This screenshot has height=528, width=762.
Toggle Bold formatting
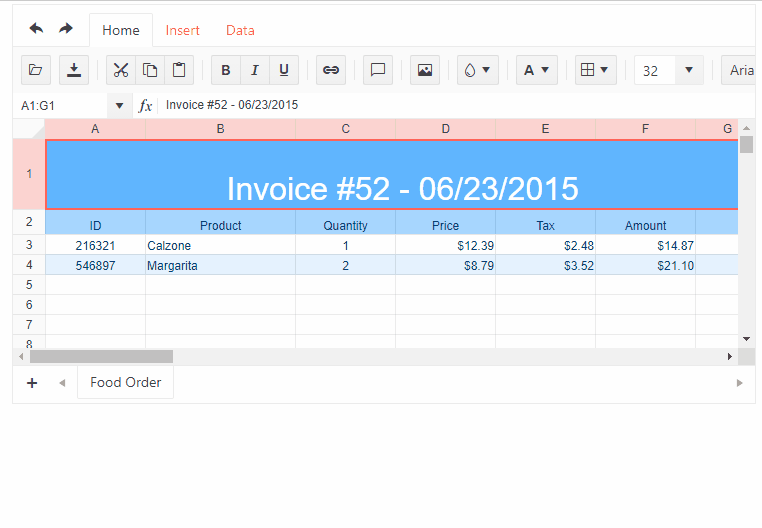(x=226, y=70)
